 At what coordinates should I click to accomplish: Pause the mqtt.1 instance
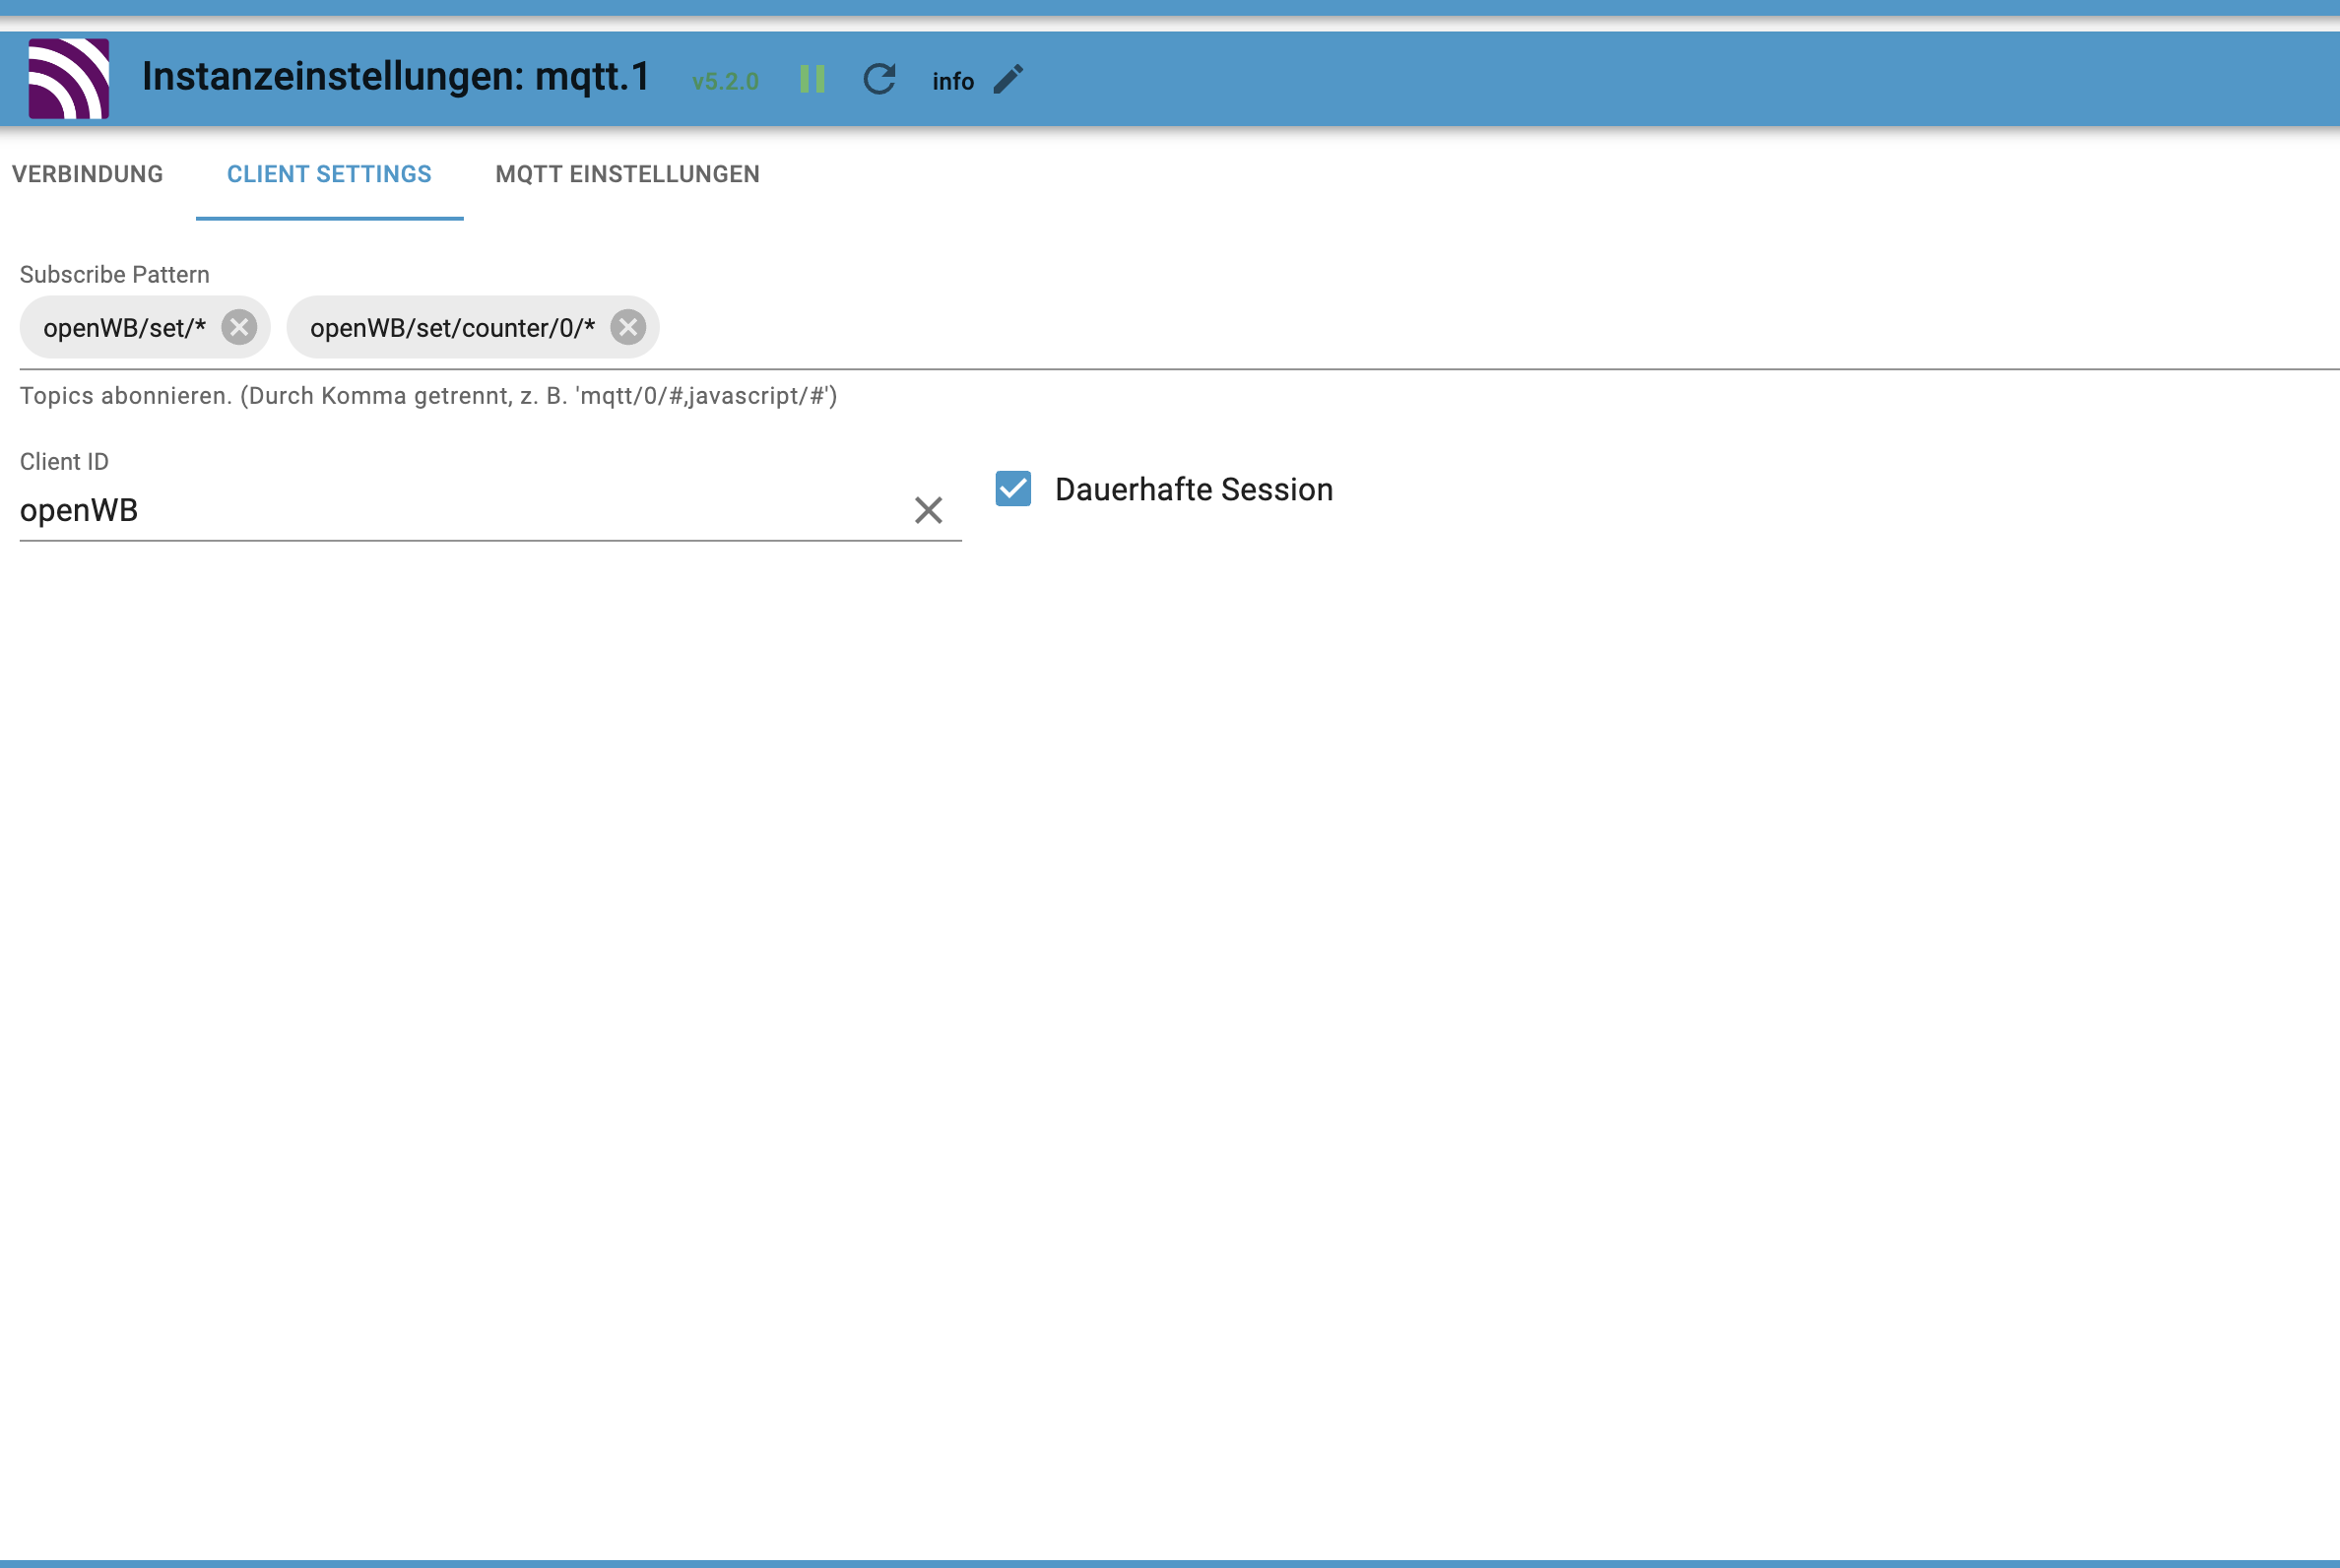pos(812,79)
